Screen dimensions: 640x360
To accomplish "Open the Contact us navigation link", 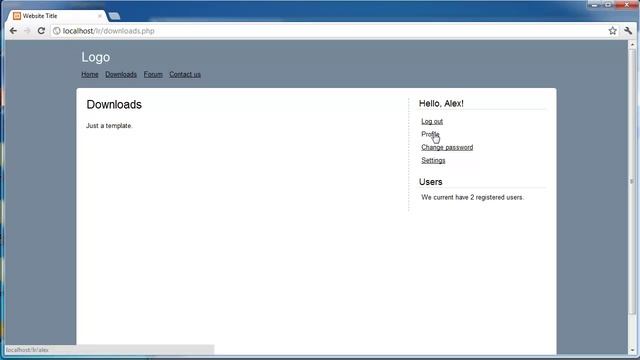I will tap(185, 74).
